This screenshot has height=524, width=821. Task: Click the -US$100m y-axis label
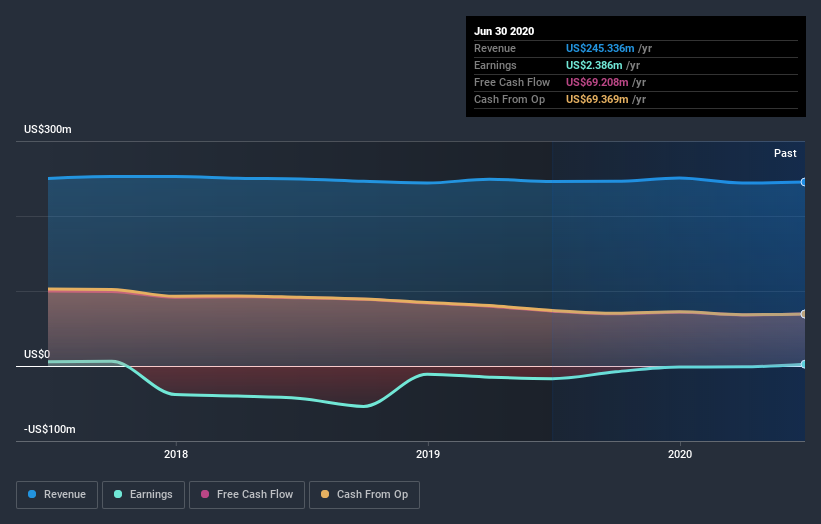point(50,429)
